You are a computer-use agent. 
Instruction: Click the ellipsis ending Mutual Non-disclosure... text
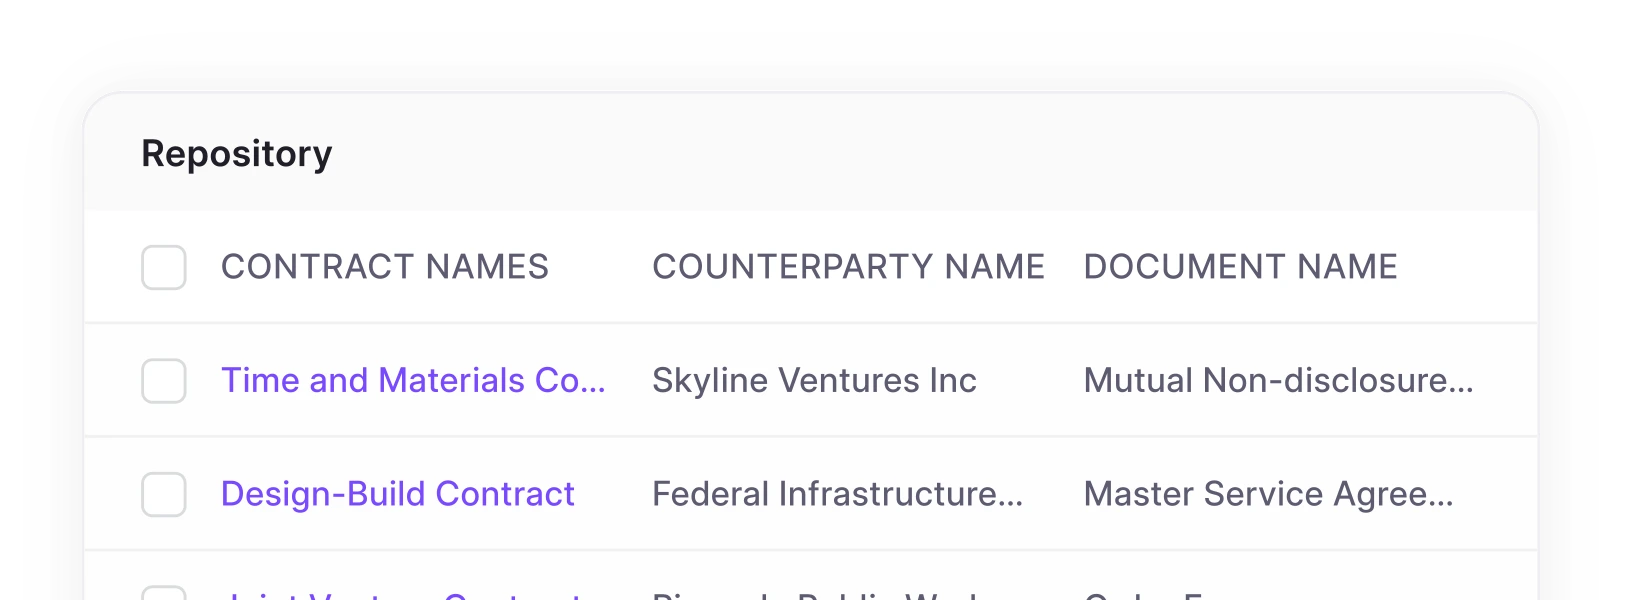point(1461,386)
